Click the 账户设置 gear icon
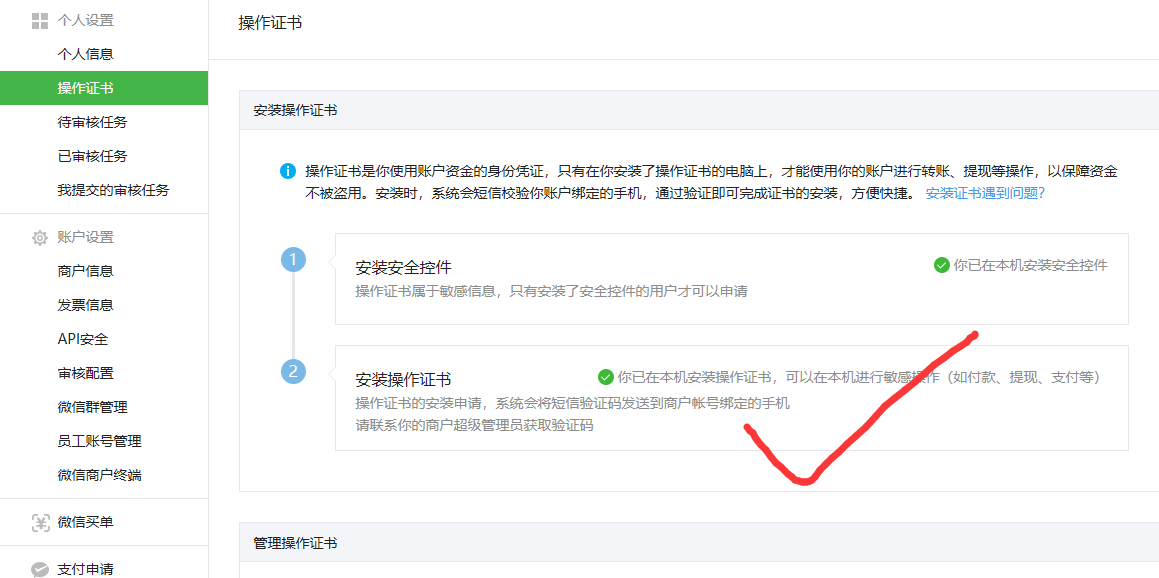The image size is (1159, 578). coord(40,238)
